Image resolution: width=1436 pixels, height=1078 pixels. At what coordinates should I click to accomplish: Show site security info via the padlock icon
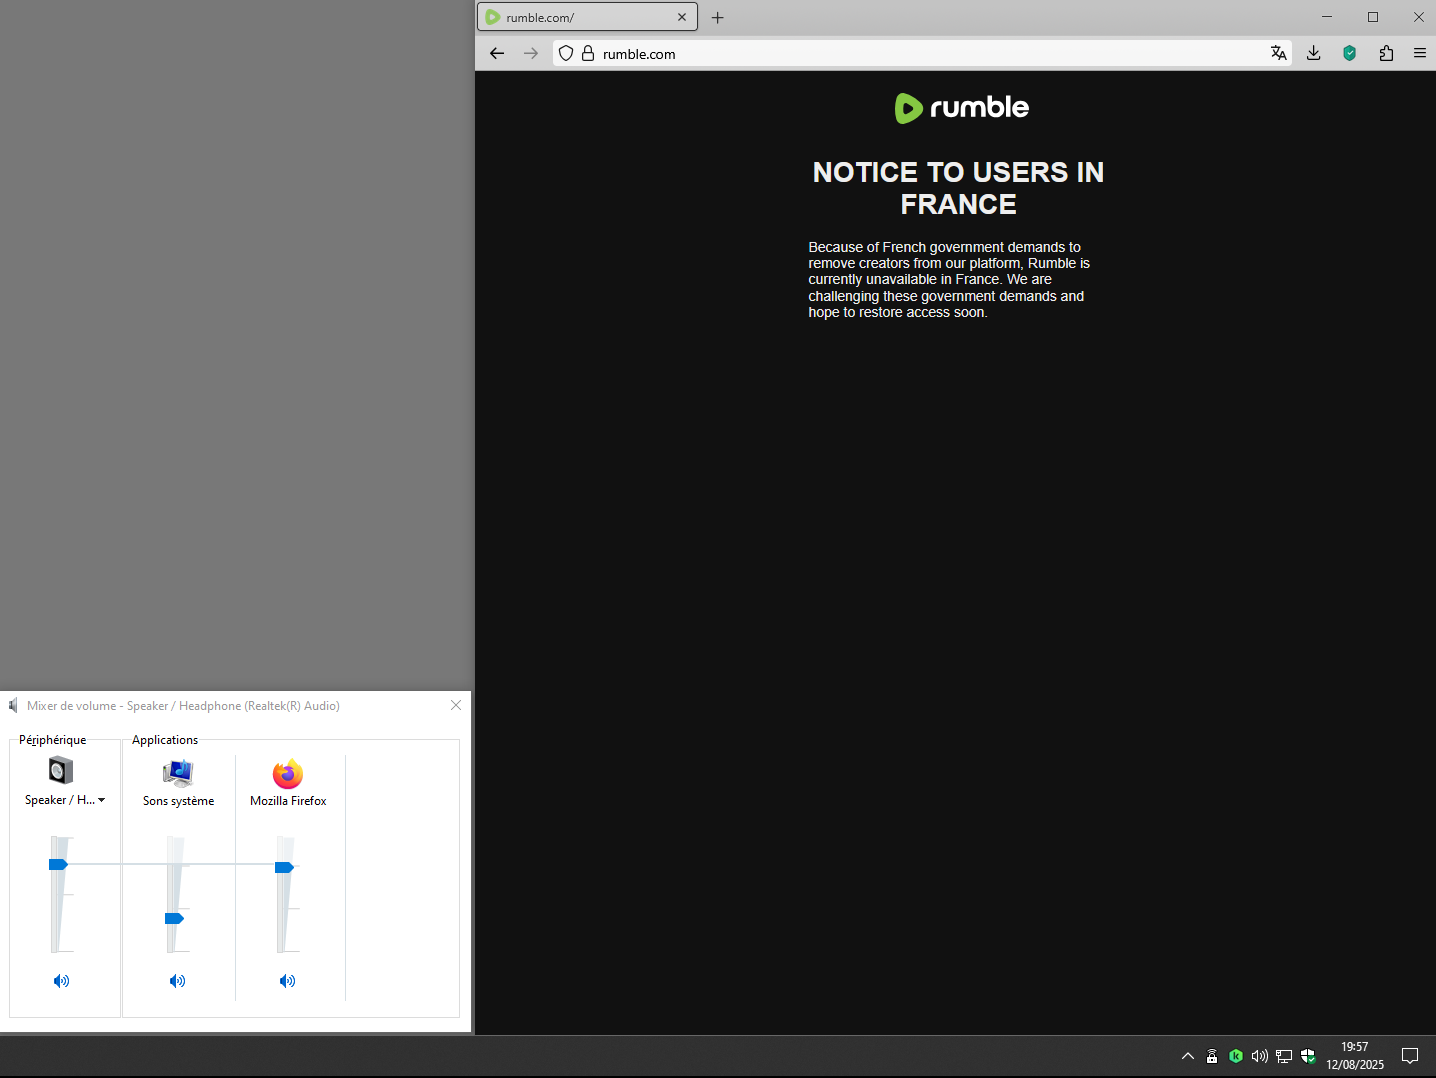tap(588, 53)
